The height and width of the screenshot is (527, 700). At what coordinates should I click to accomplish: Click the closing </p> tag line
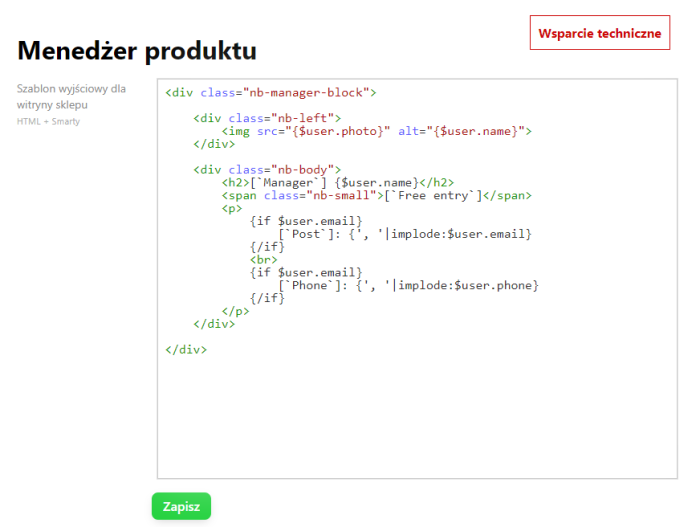point(235,311)
